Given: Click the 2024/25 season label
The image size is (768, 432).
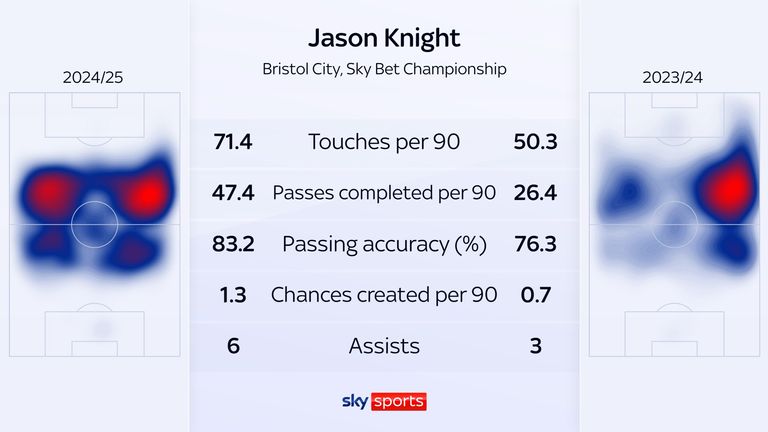Looking at the screenshot, I should click(x=93, y=77).
